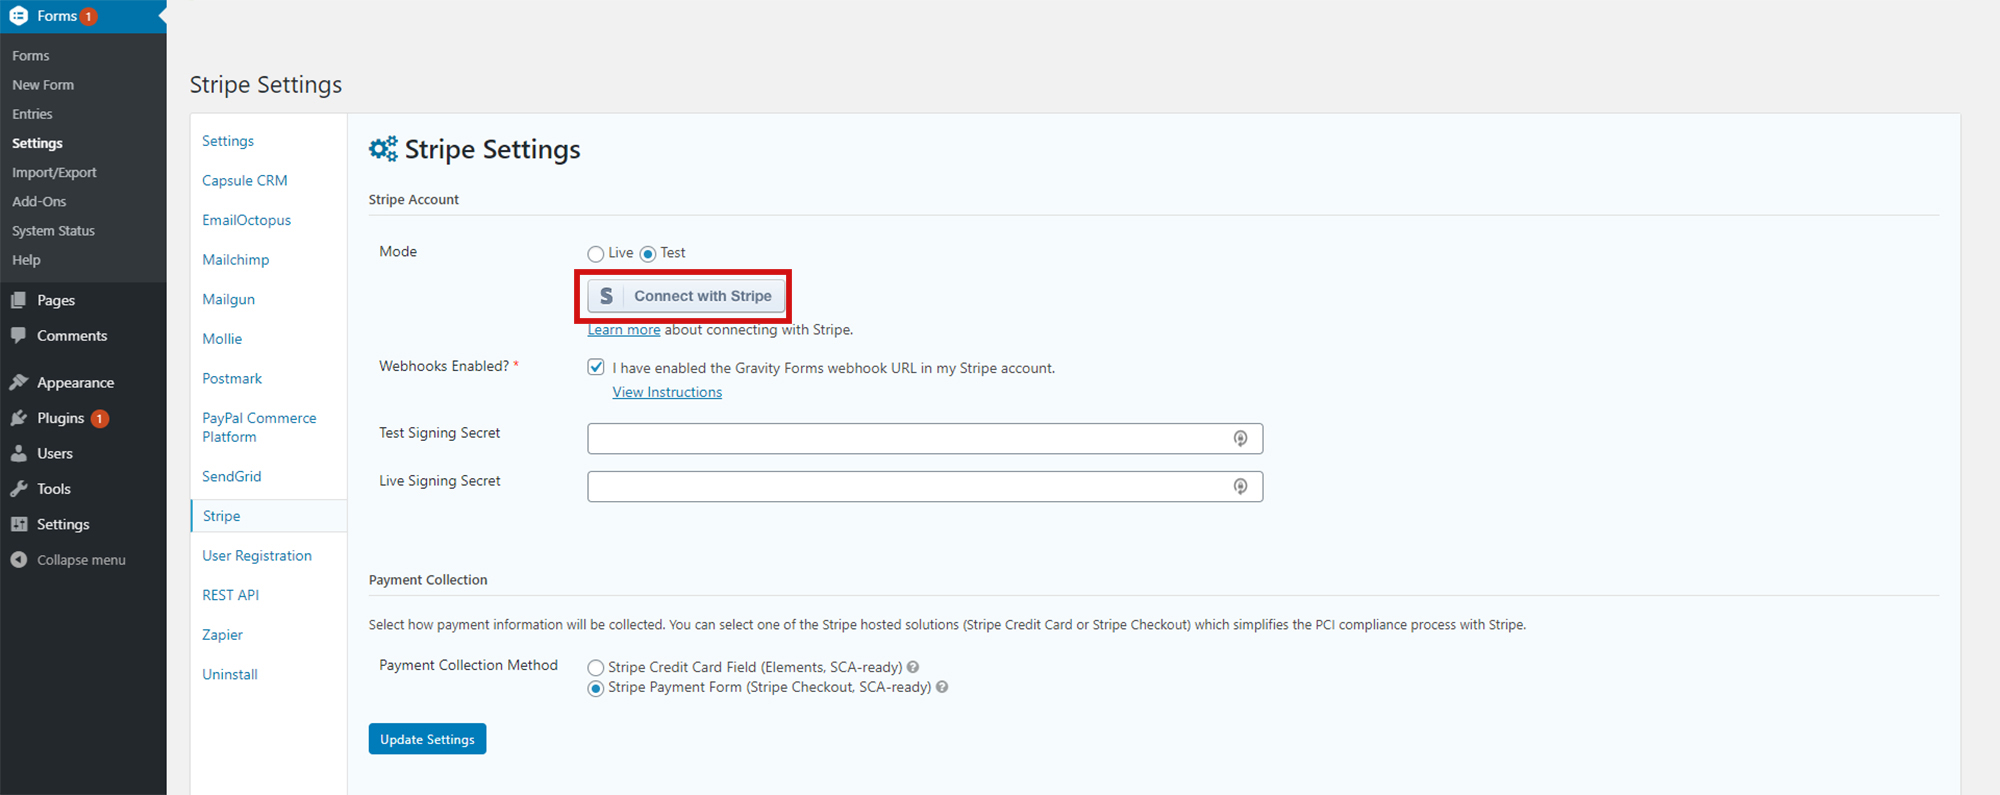Open PayPal Commerce Platform settings tab

click(259, 427)
